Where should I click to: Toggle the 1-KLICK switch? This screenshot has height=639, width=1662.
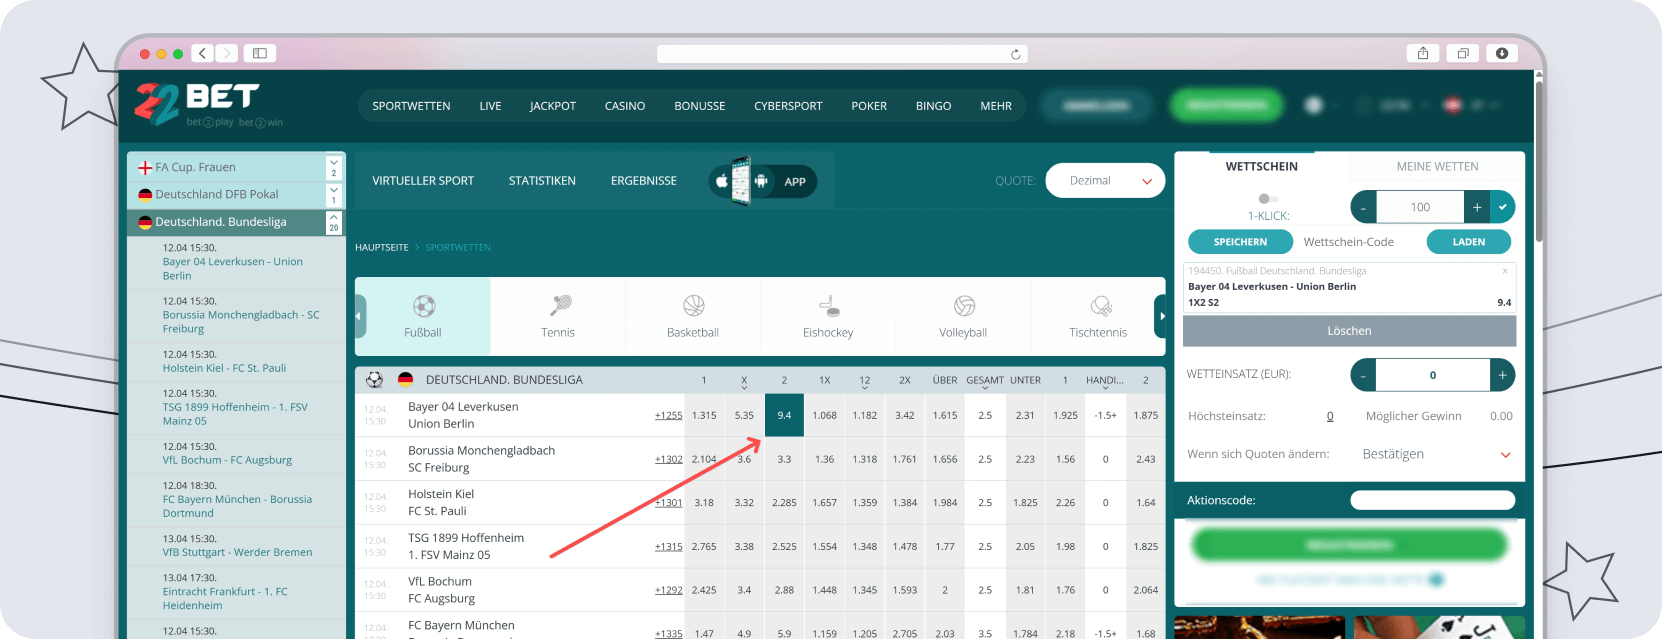[1268, 198]
